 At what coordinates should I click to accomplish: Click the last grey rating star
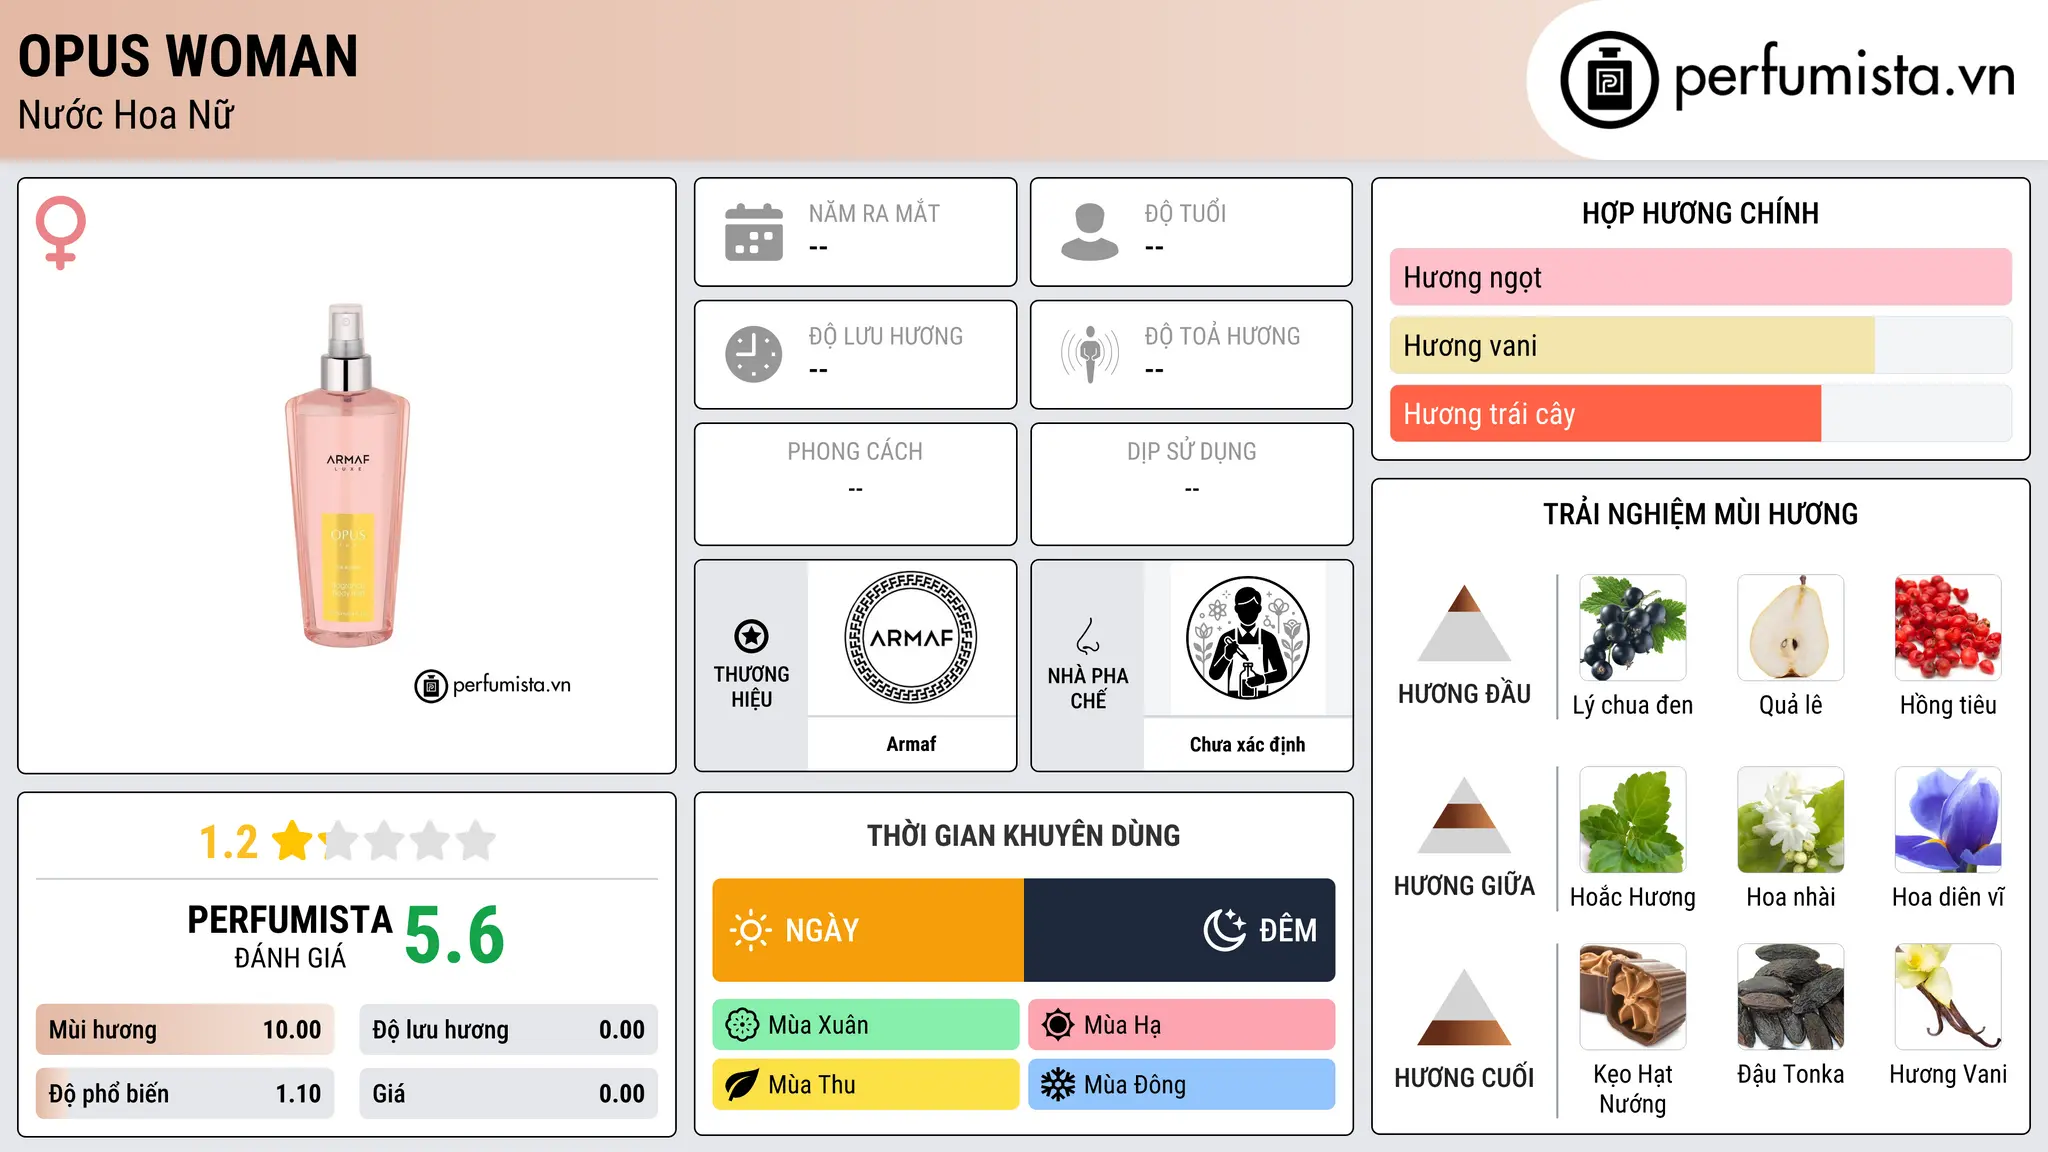pyautogui.click(x=477, y=841)
